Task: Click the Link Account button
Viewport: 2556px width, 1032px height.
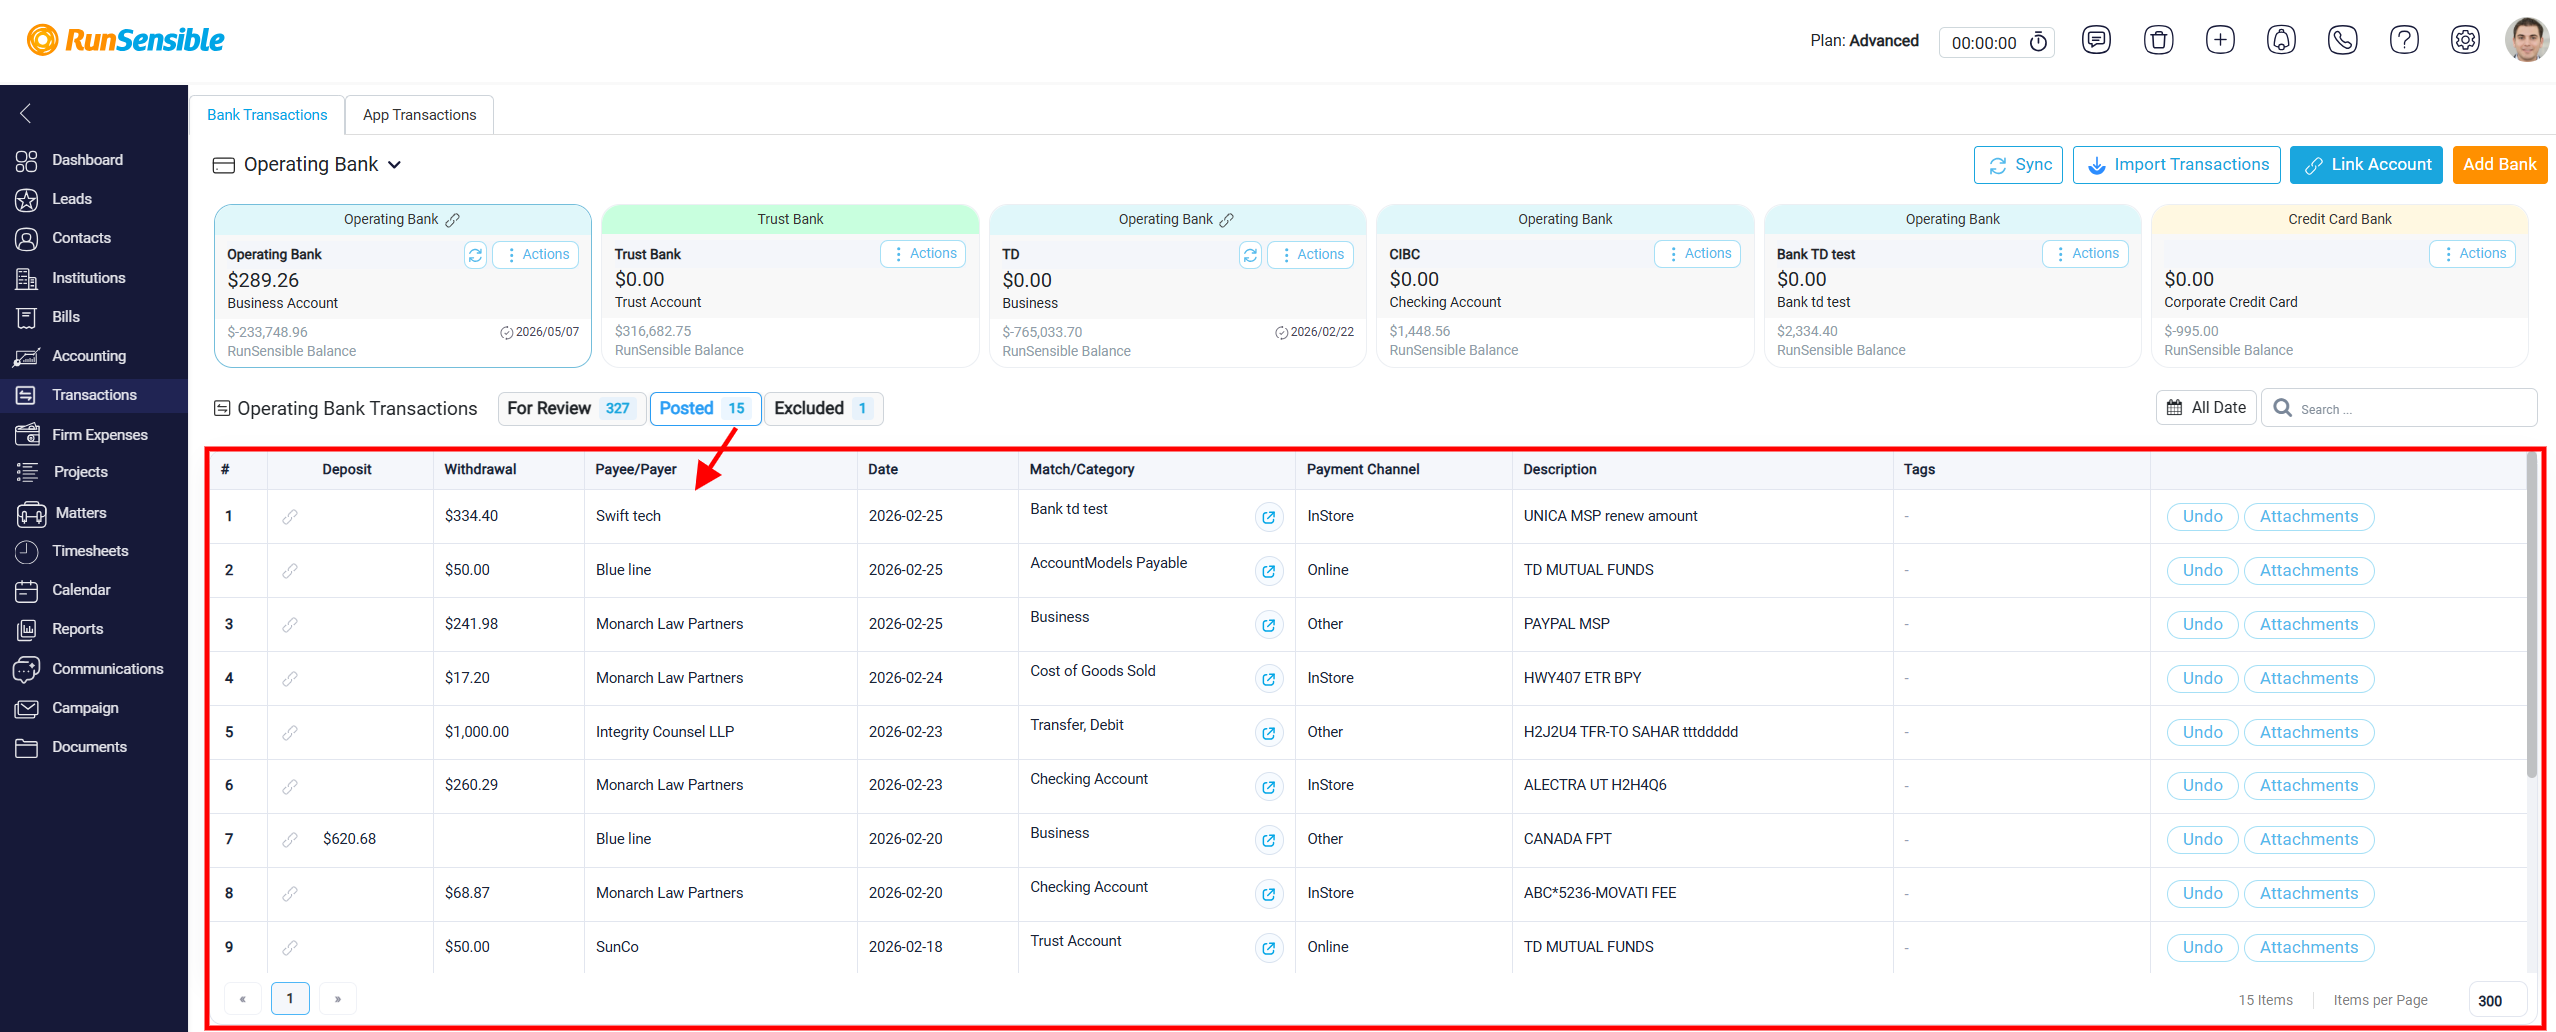Action: [2366, 165]
